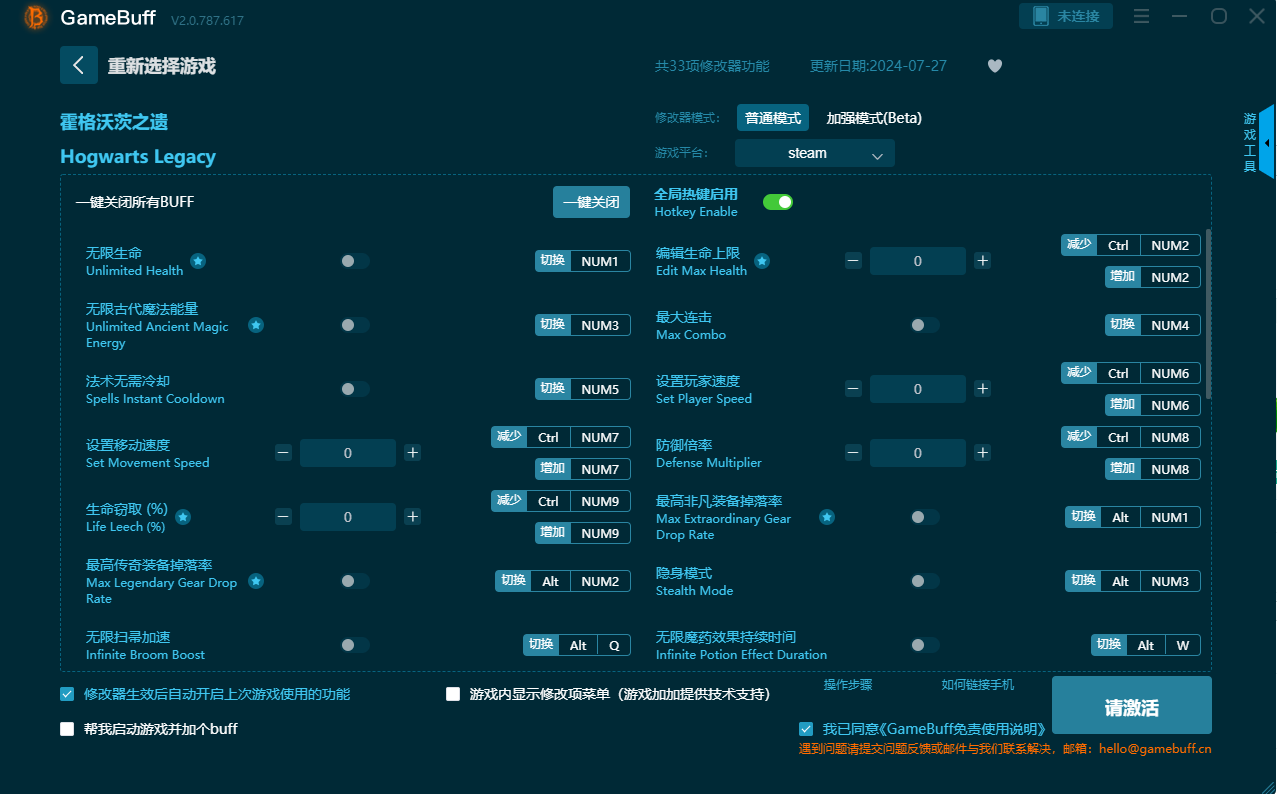Enable Max Extraordinary Gear Drop Rate toggle
This screenshot has height=794, width=1277.
pos(925,517)
